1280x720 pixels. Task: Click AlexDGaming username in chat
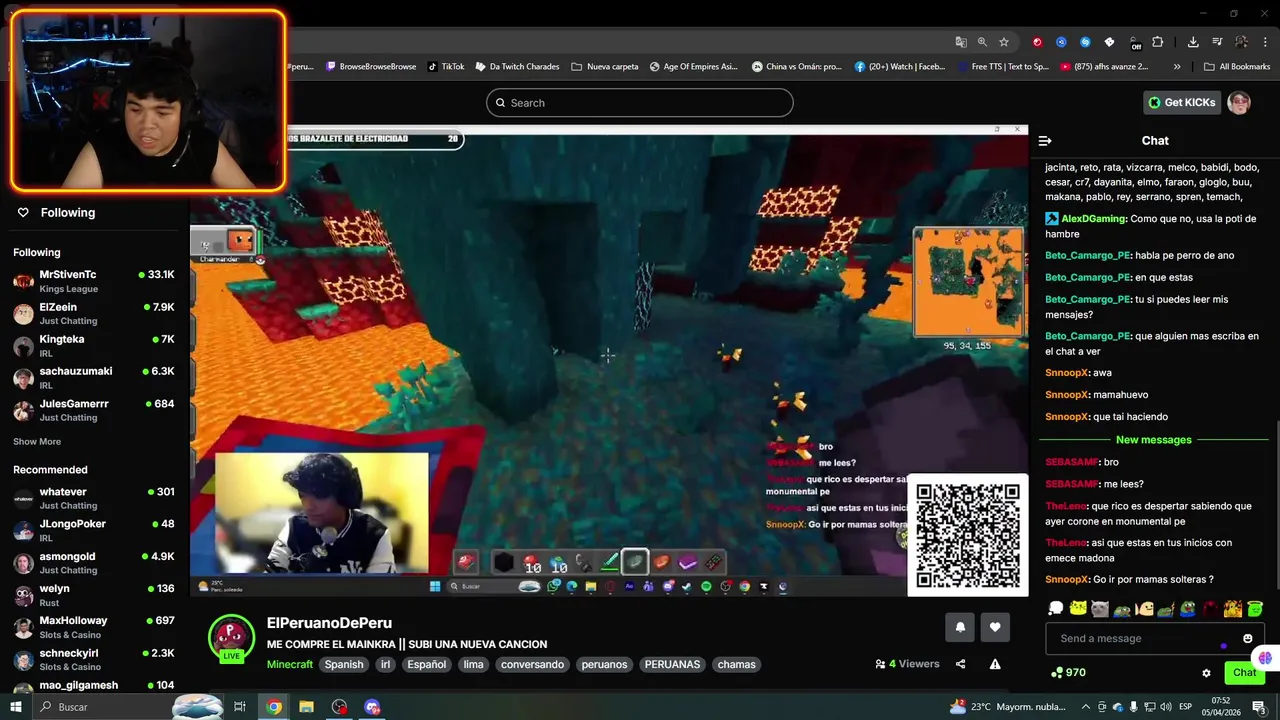point(1094,218)
